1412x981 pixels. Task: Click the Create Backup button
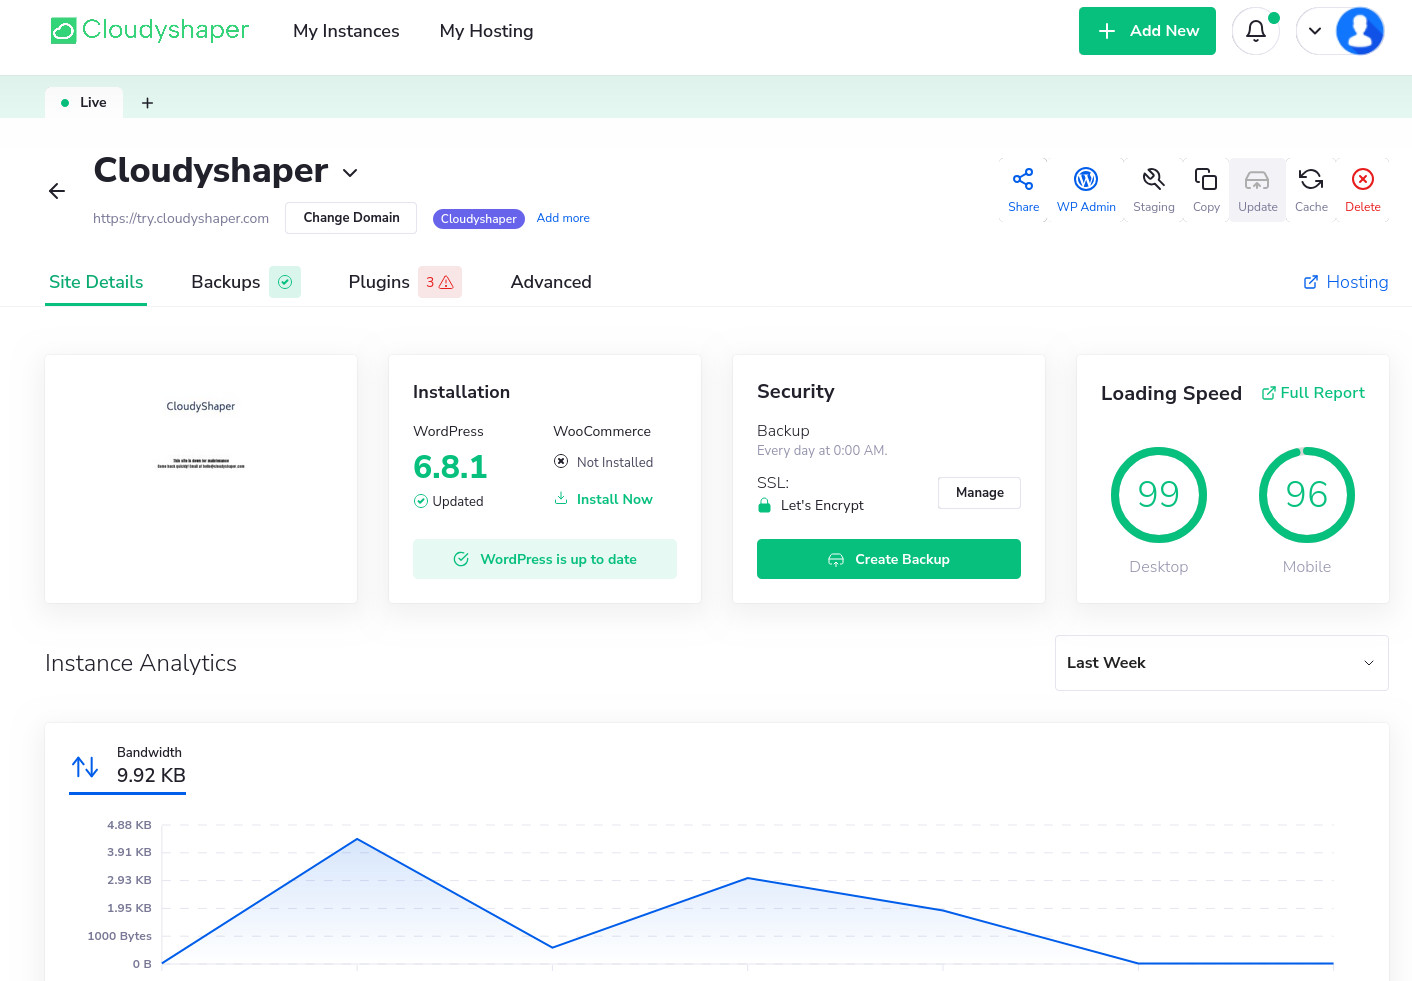click(x=888, y=559)
